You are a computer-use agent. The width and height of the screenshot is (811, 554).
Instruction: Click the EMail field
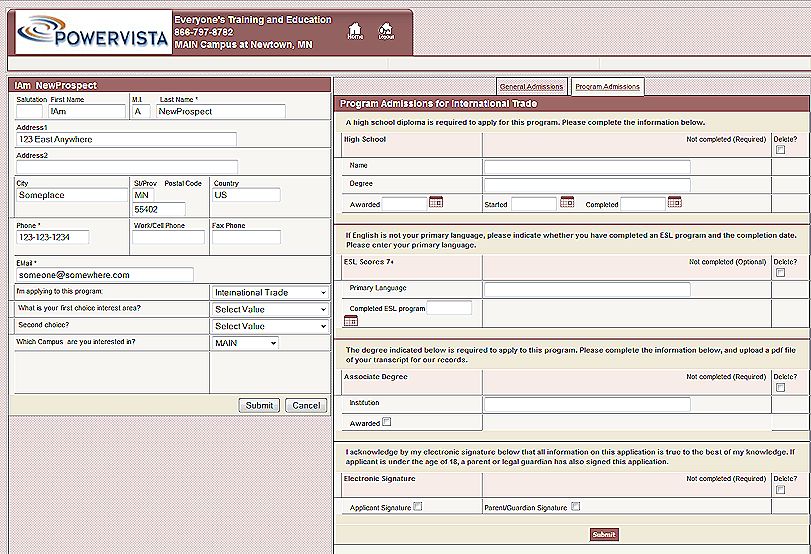[105, 275]
